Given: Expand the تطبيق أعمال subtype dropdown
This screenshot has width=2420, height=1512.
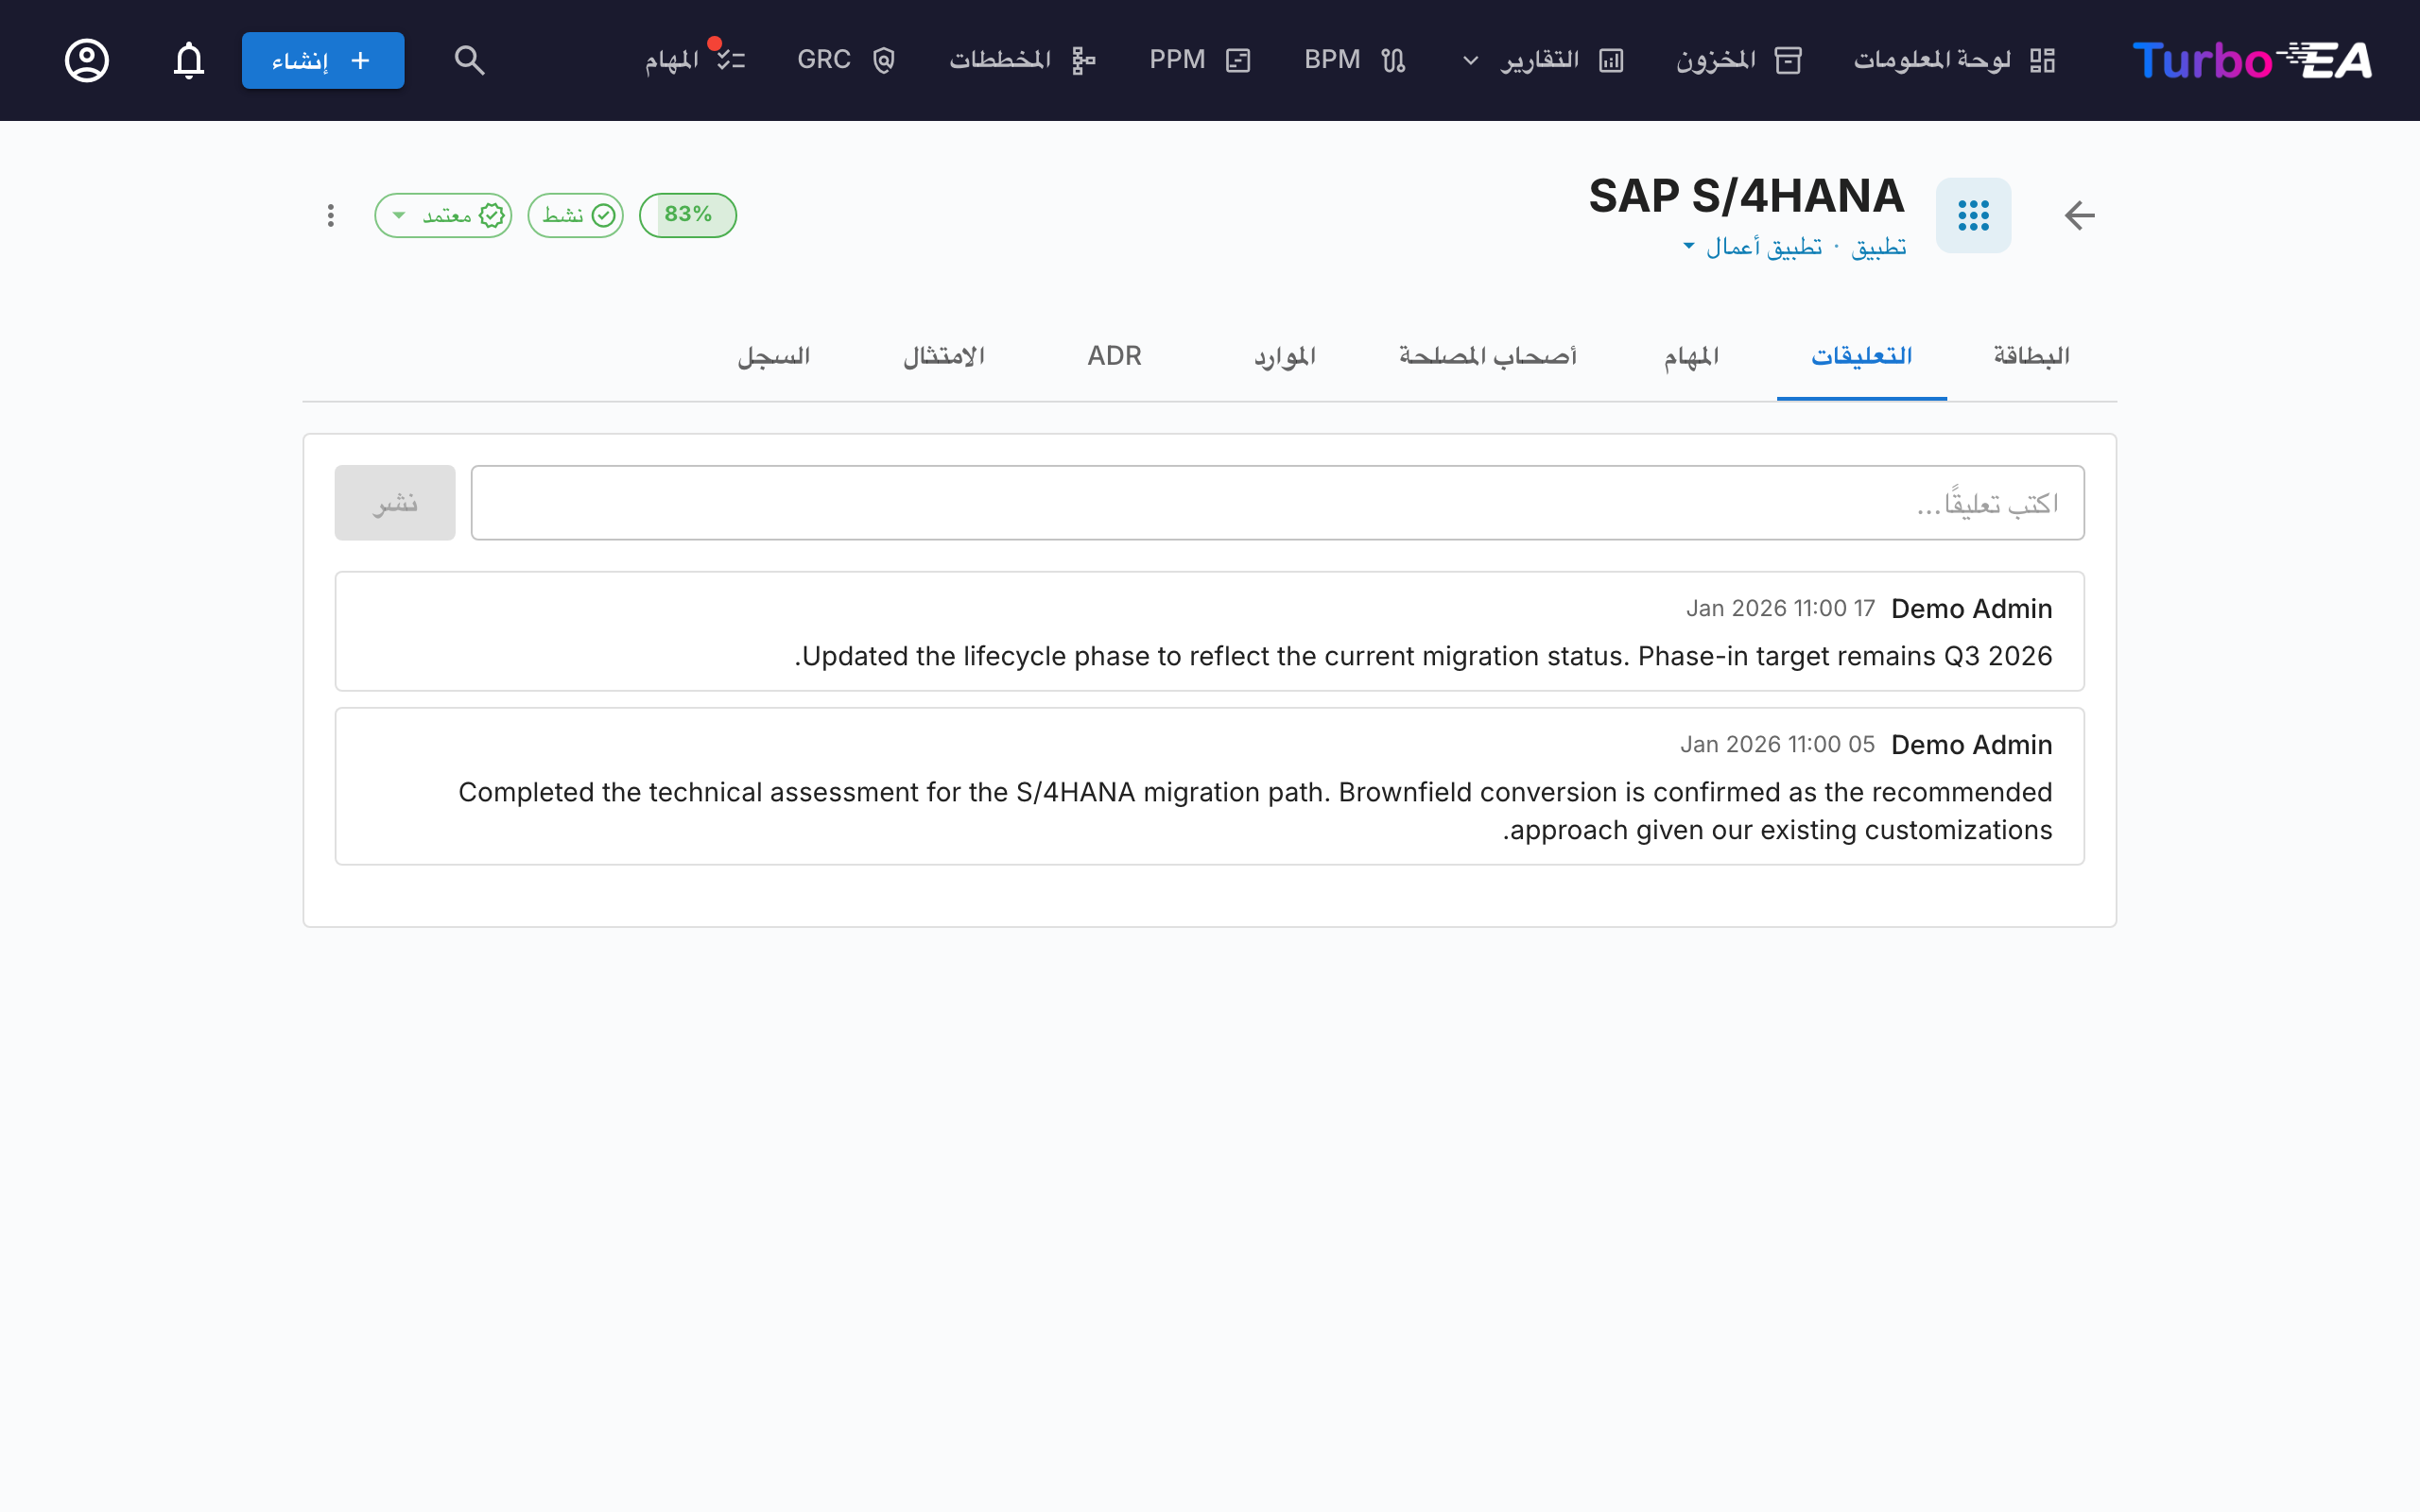Looking at the screenshot, I should 1753,246.
